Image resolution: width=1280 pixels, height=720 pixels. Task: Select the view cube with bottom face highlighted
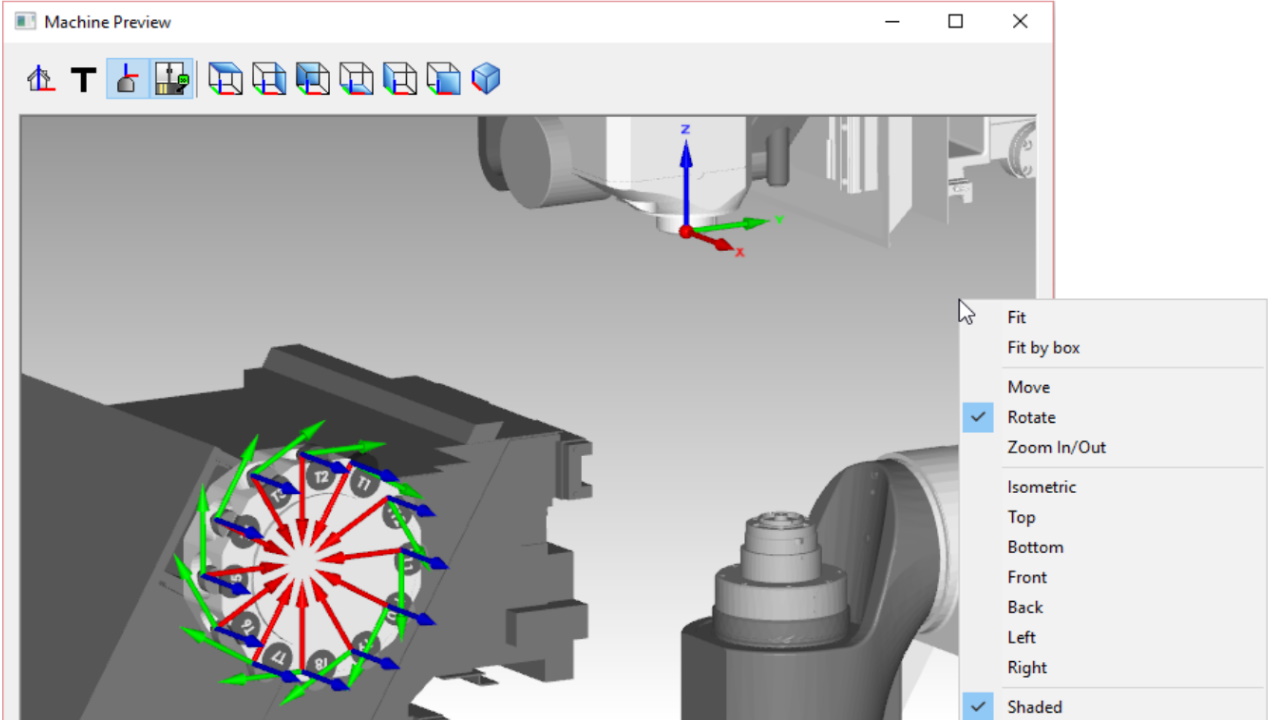356,79
